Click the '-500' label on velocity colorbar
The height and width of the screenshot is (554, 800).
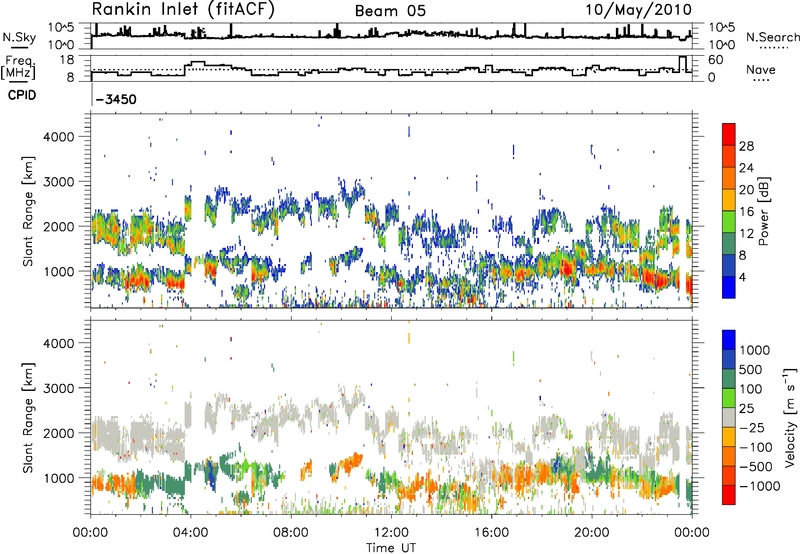click(x=756, y=467)
